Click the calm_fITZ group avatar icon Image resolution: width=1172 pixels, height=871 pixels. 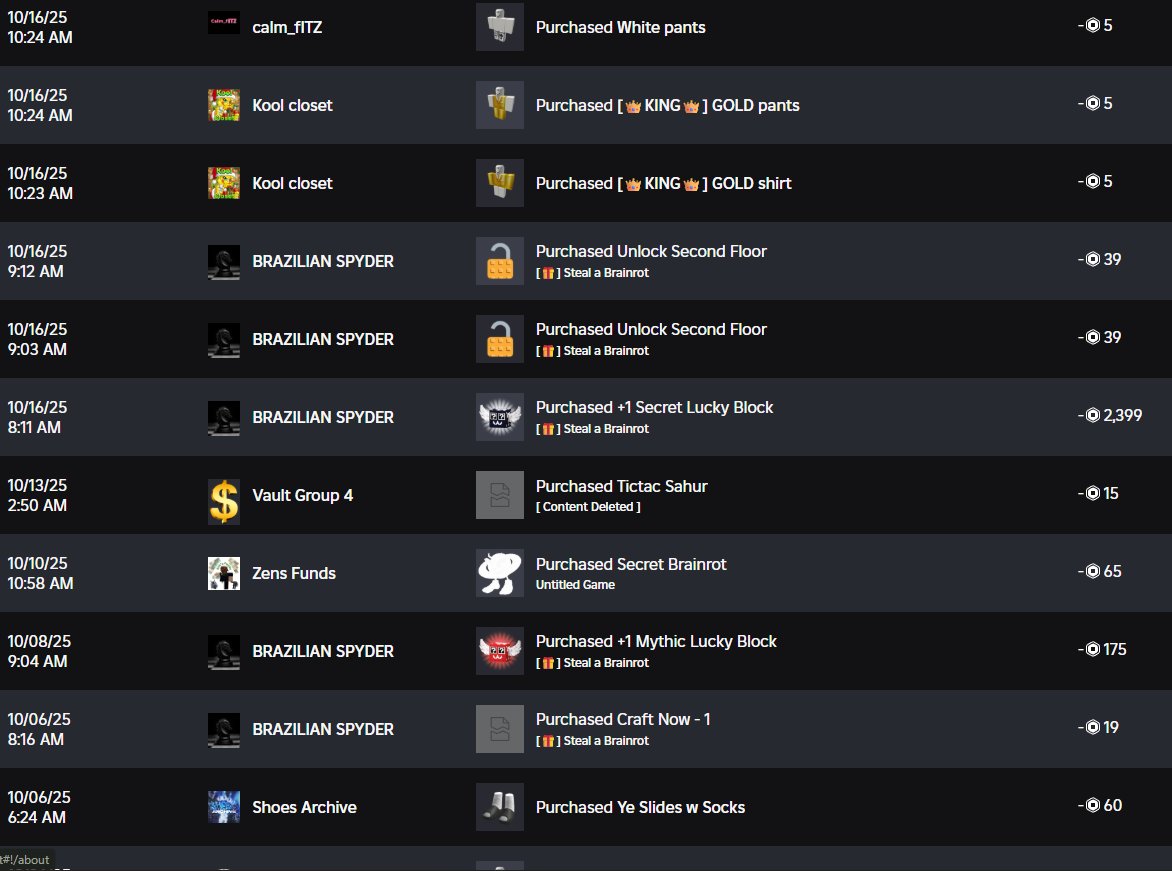pyautogui.click(x=223, y=23)
